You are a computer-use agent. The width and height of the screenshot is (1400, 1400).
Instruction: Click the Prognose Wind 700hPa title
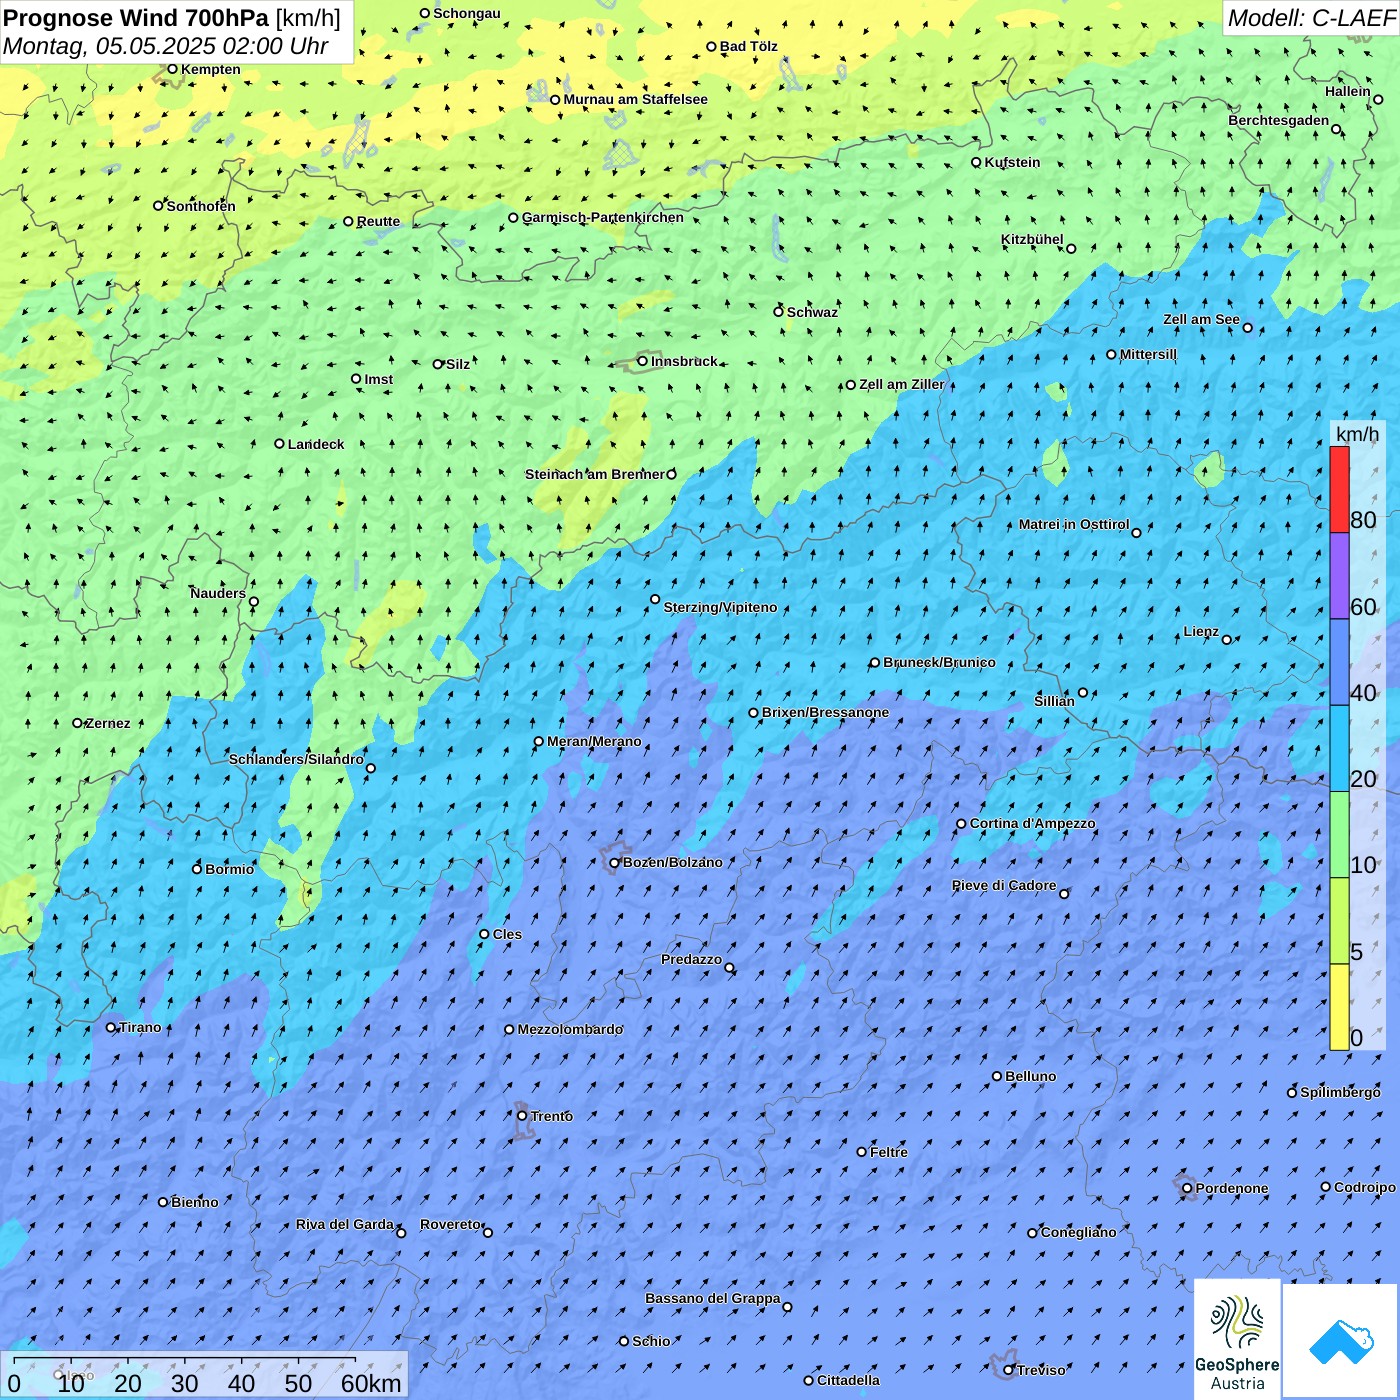(136, 18)
